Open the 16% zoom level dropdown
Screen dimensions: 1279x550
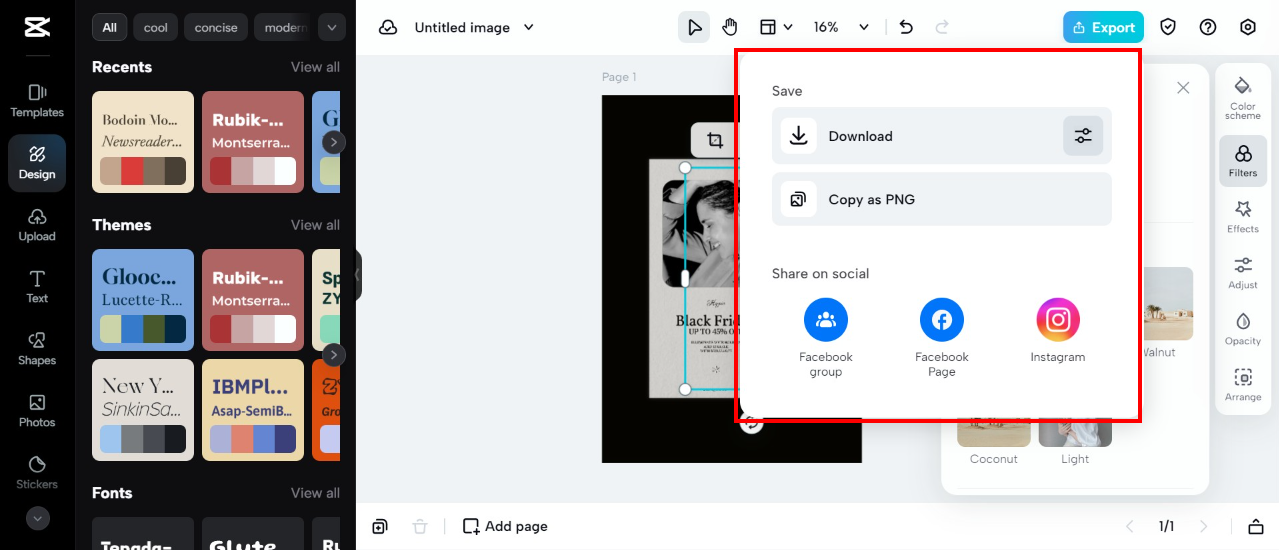click(840, 27)
